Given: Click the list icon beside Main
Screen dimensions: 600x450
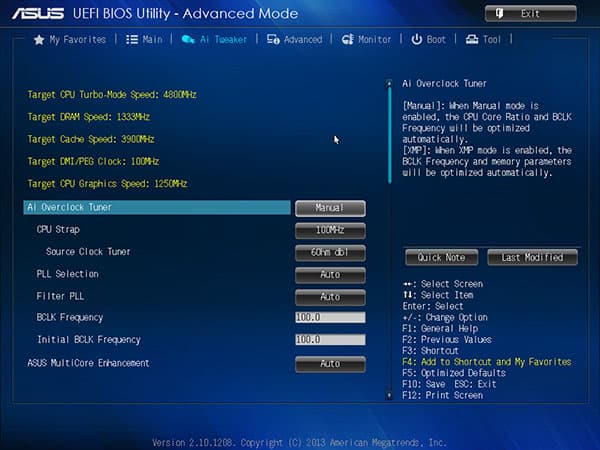Looking at the screenshot, I should [x=132, y=39].
